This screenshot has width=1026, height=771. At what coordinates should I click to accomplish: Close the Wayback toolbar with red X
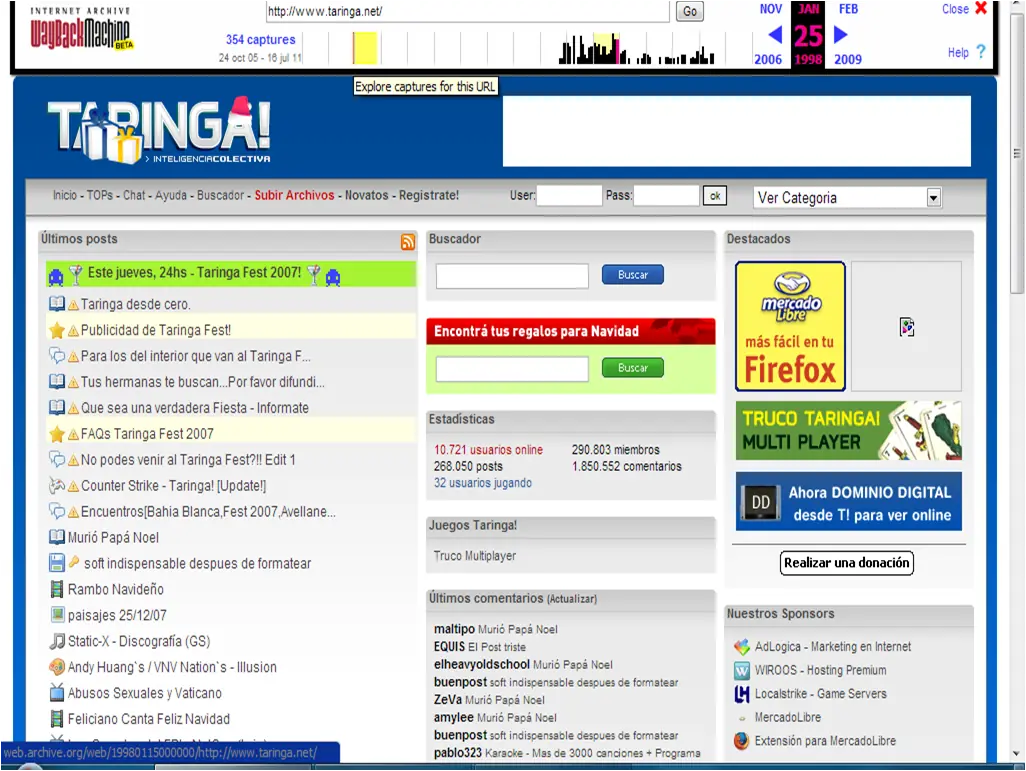click(x=981, y=9)
